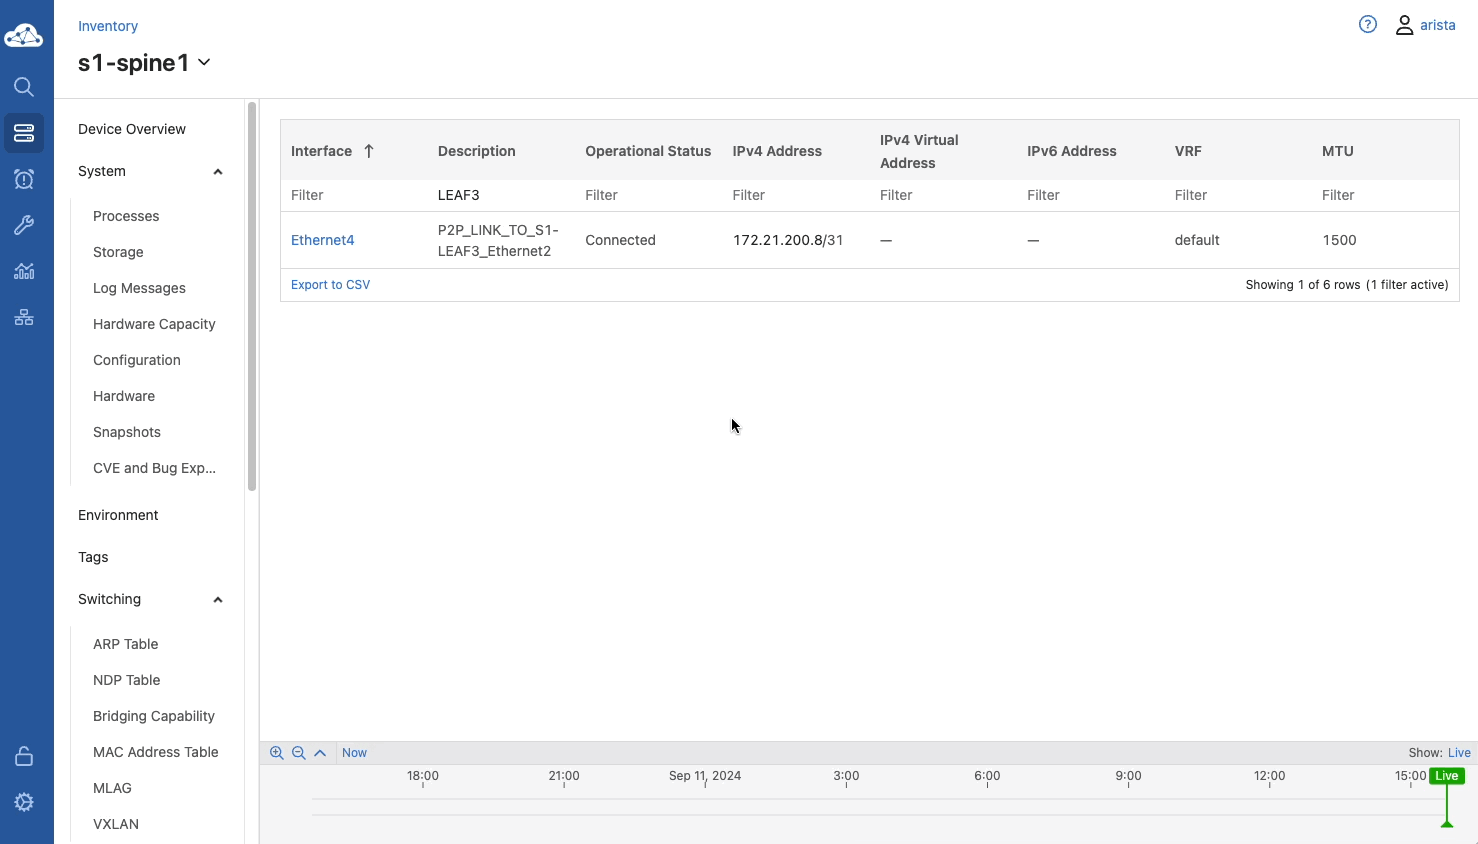
Task: Collapse the System section
Action: pyautogui.click(x=217, y=172)
